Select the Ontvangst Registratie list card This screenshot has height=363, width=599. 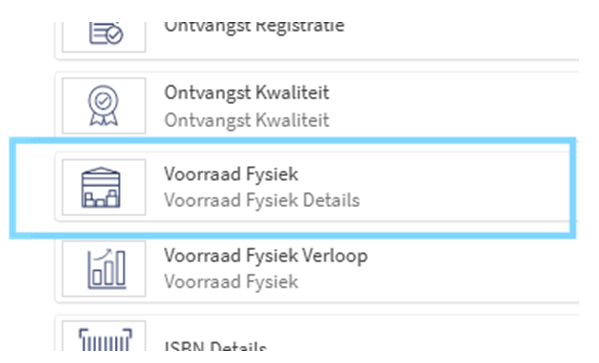click(317, 41)
